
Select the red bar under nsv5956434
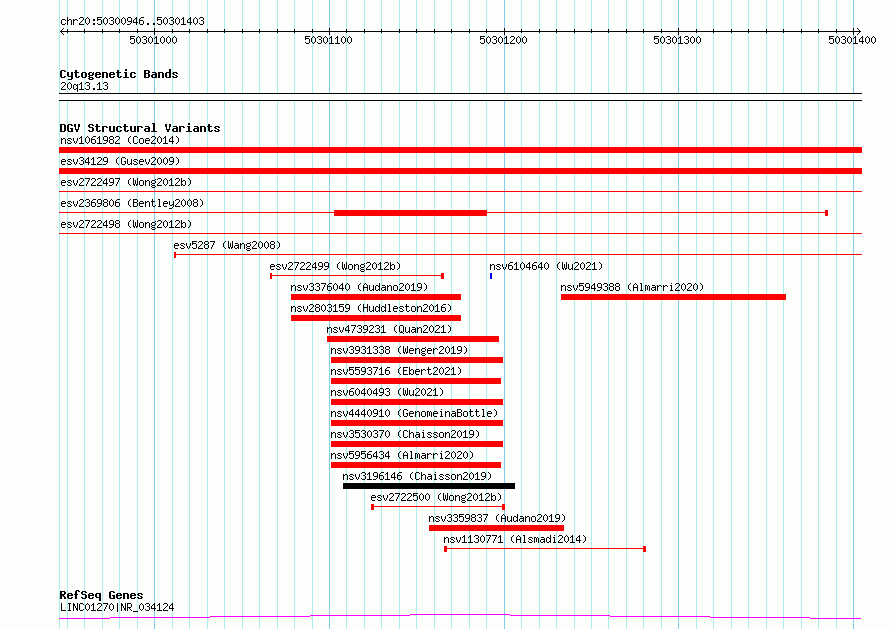(416, 465)
